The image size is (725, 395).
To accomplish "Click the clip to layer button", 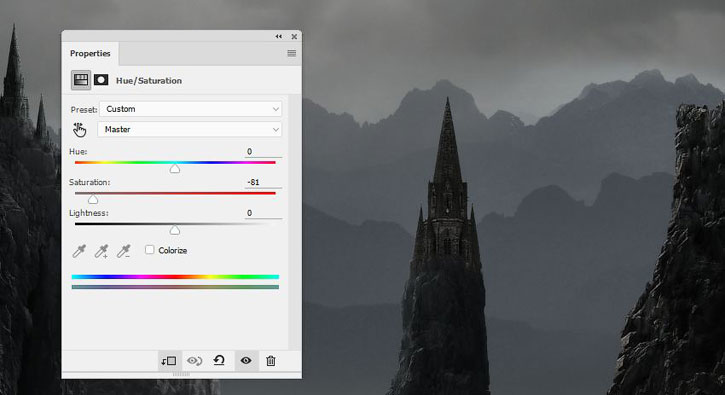I will click(169, 361).
